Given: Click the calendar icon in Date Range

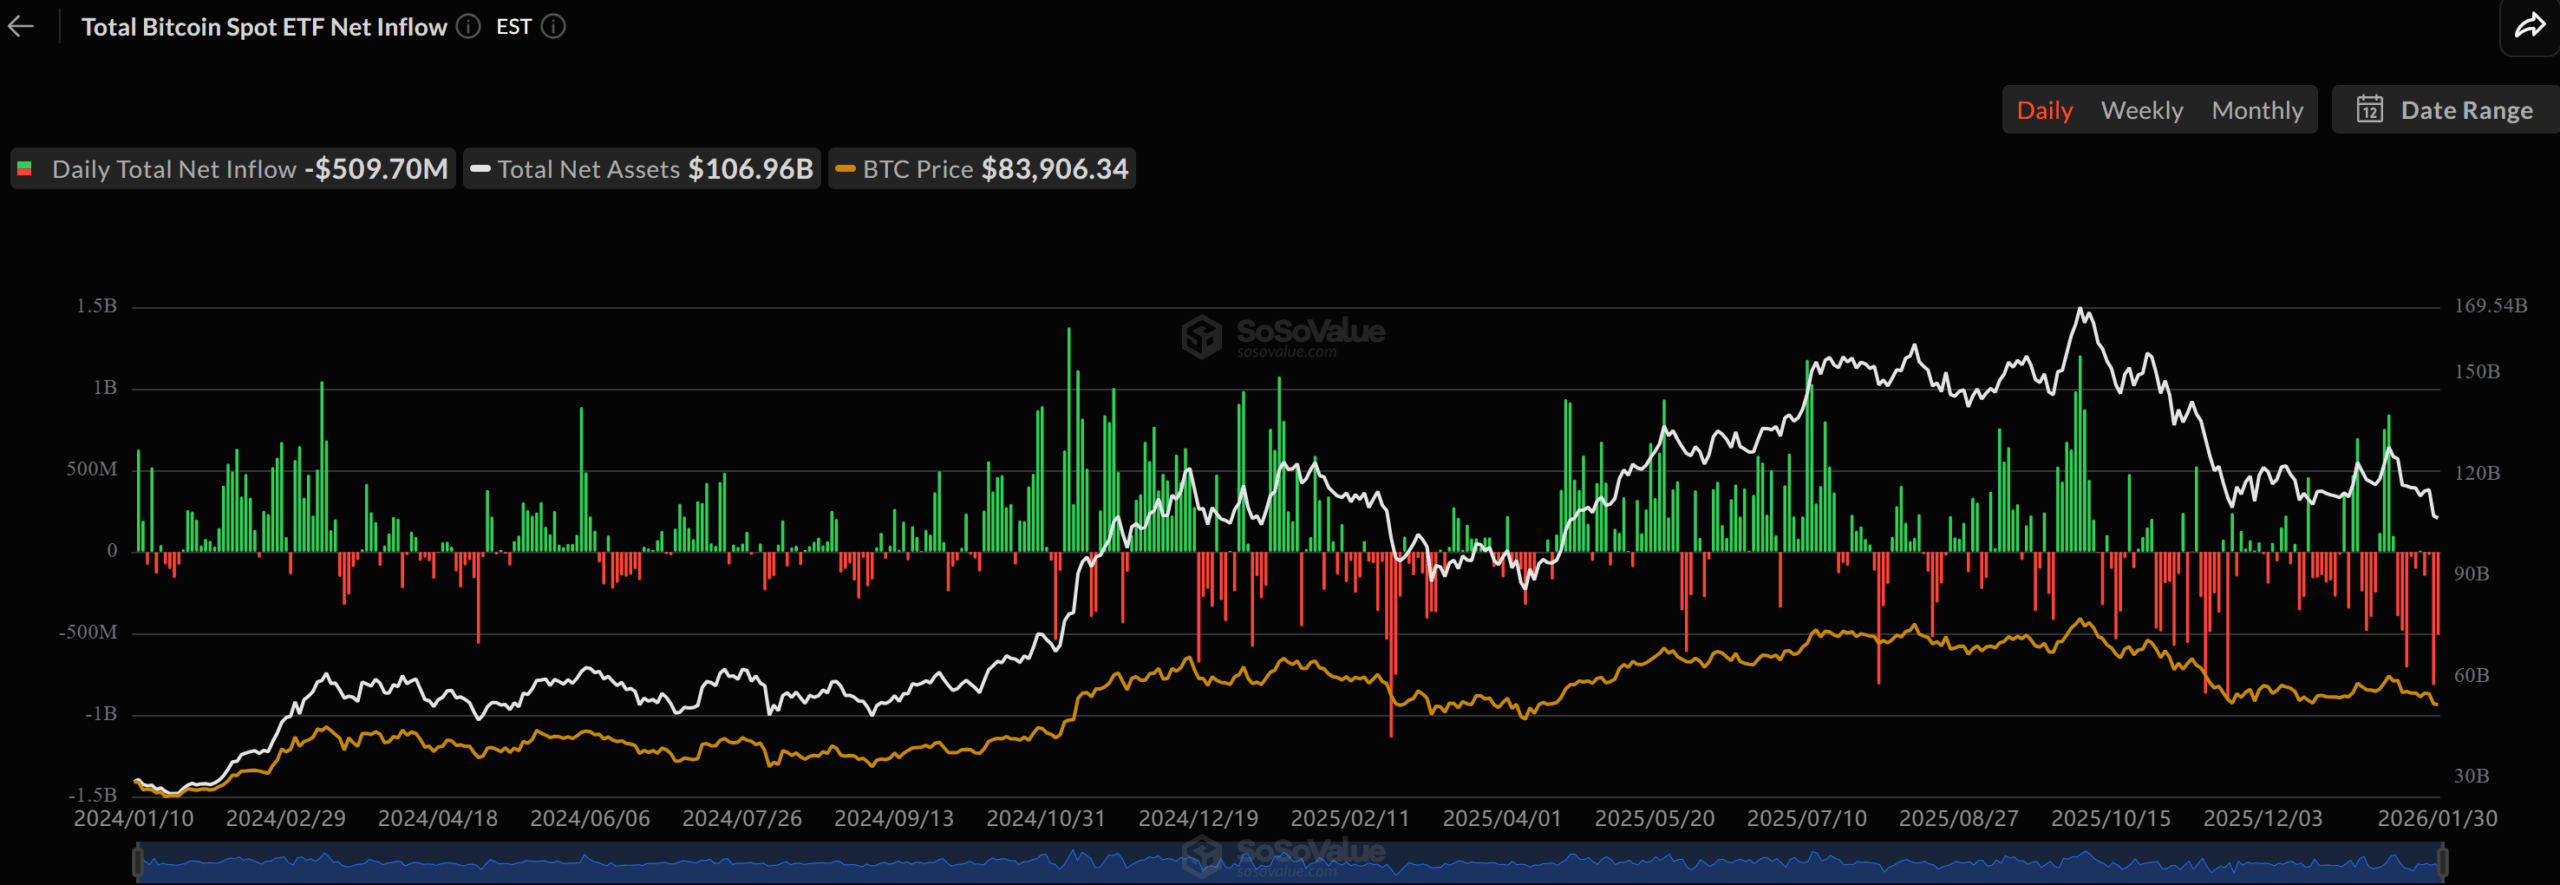Looking at the screenshot, I should (2370, 110).
